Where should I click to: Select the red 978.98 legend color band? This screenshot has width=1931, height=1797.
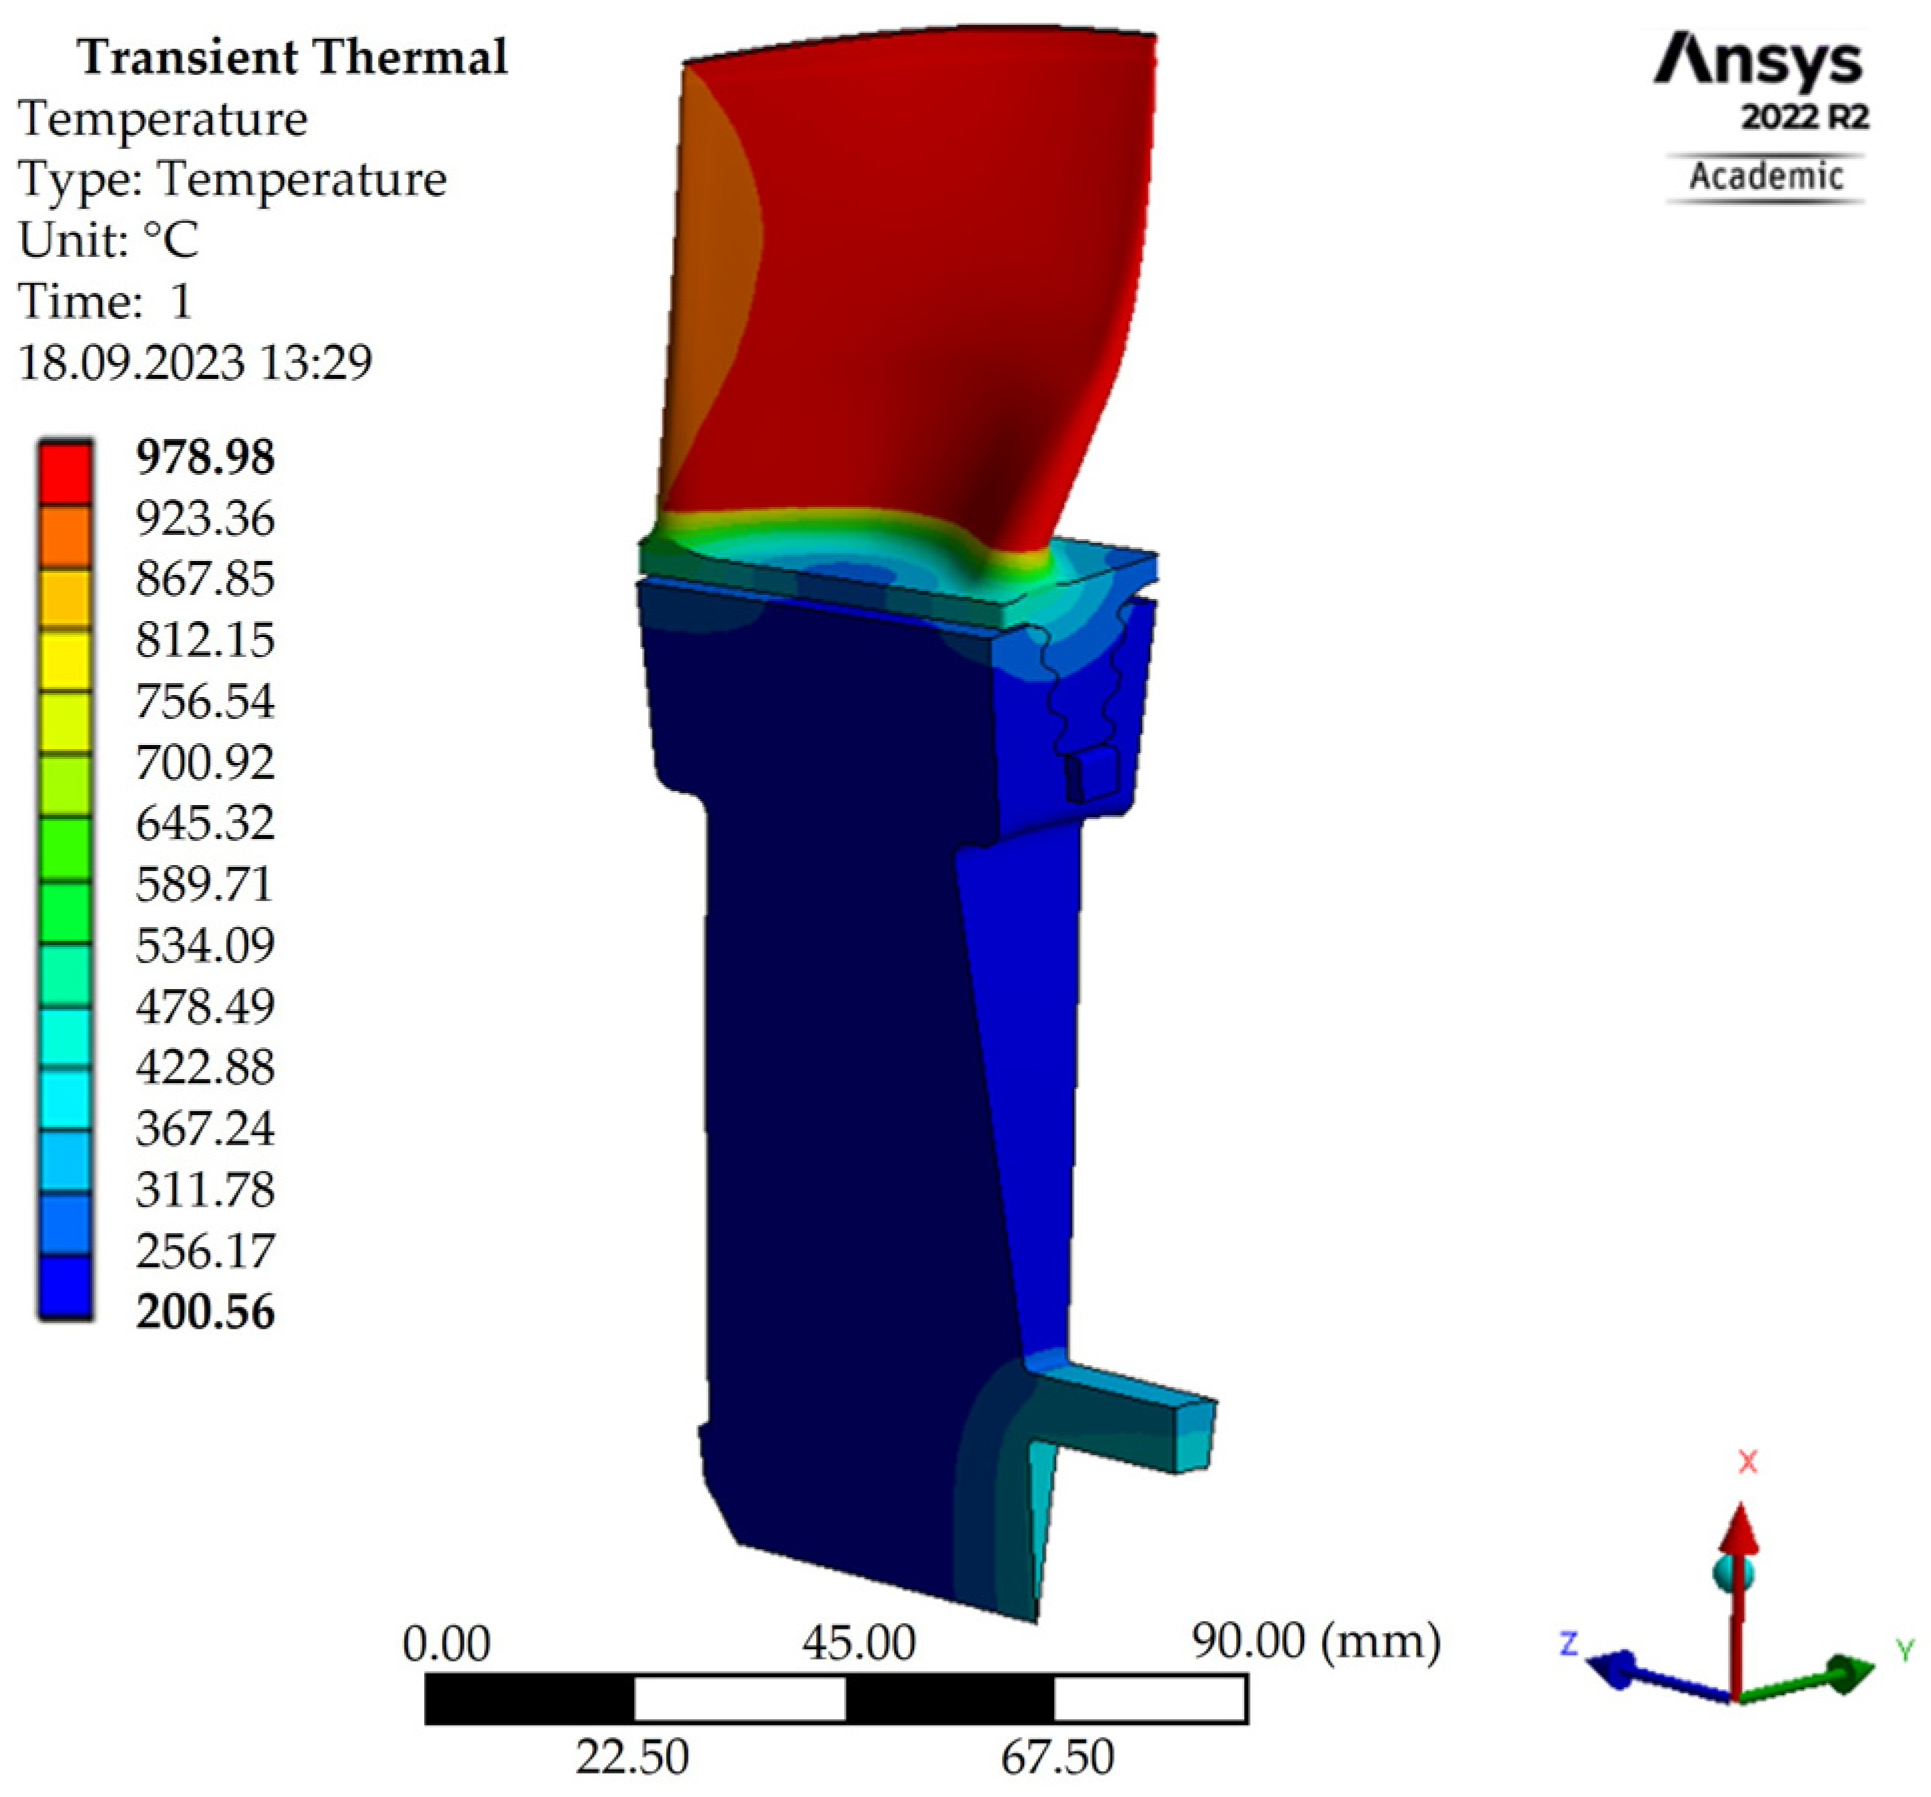pyautogui.click(x=65, y=473)
